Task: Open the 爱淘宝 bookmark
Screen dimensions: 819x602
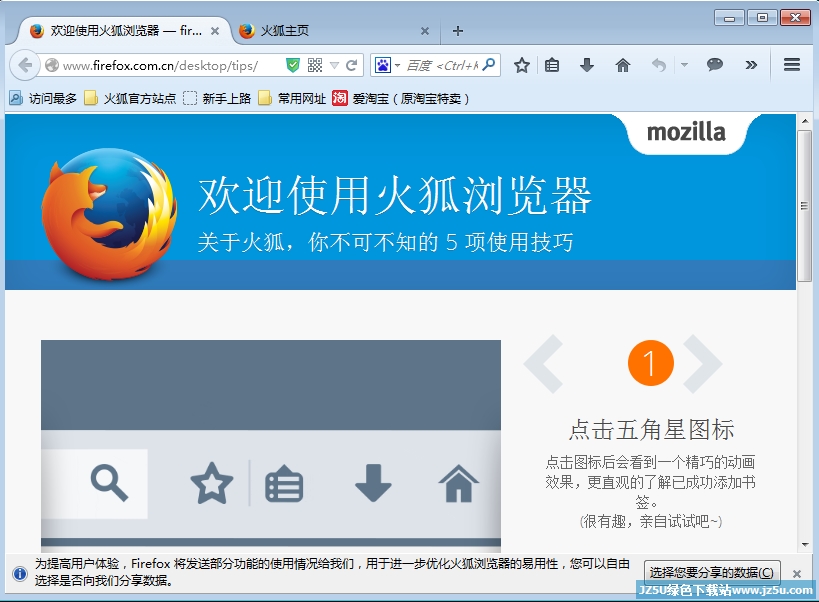Action: 401,98
